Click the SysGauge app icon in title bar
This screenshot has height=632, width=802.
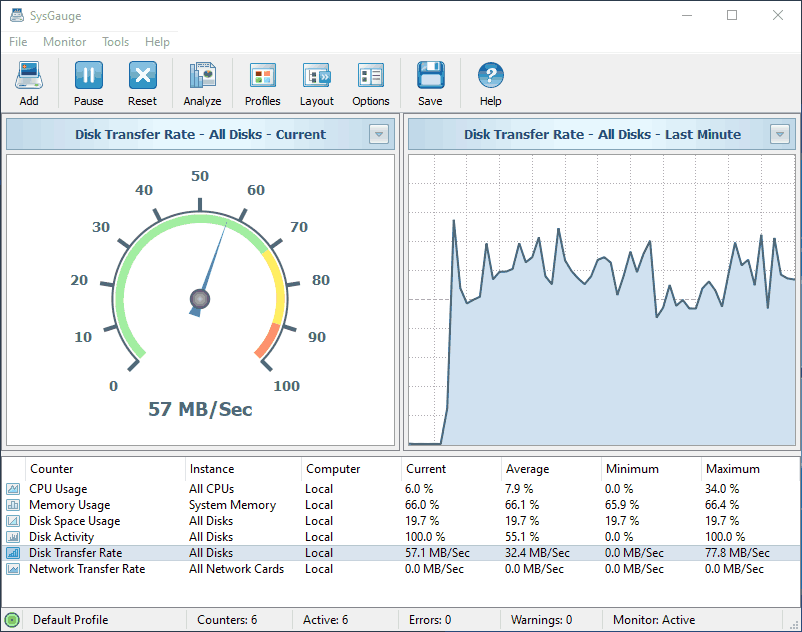(x=17, y=15)
